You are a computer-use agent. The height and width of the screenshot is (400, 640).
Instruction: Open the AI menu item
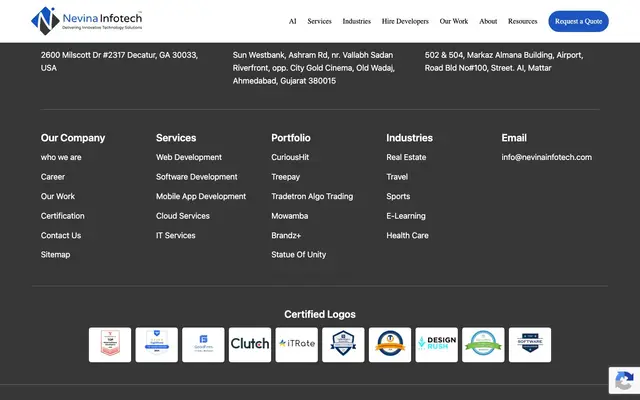click(293, 21)
